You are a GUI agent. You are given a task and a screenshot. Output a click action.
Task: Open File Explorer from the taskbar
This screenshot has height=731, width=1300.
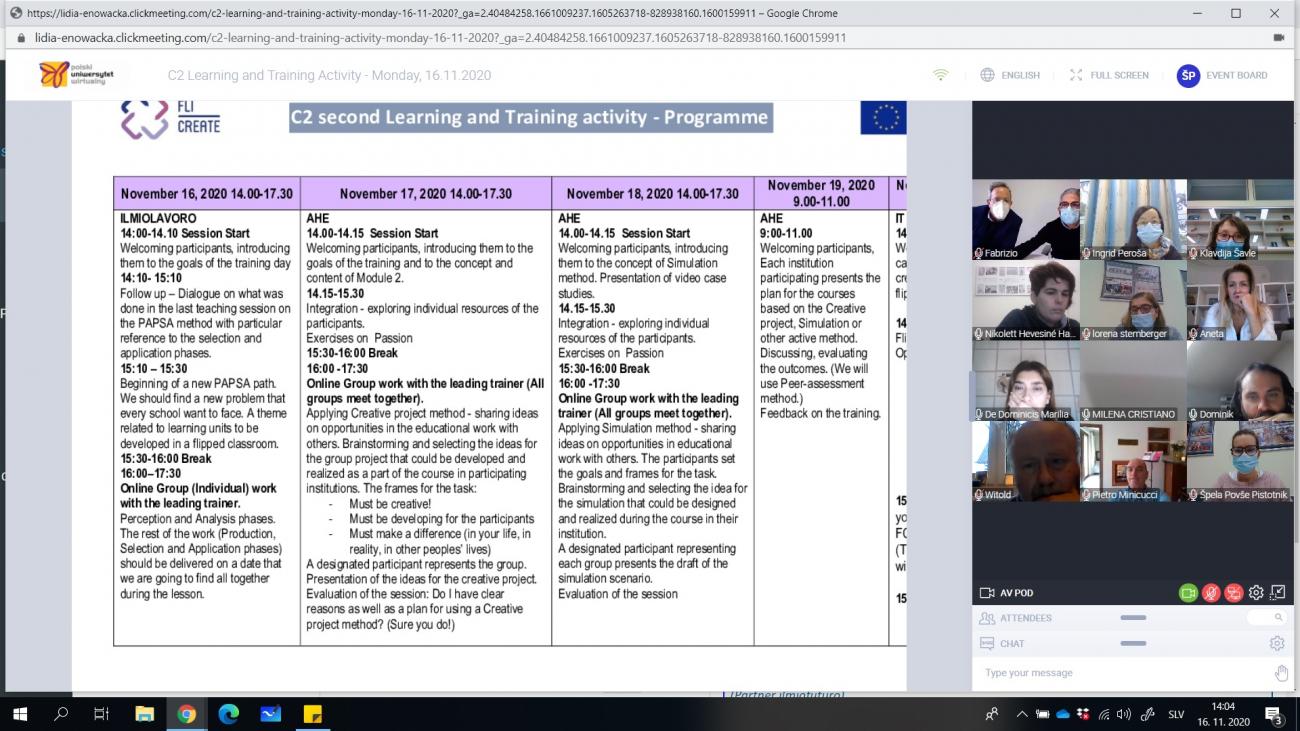(145, 714)
